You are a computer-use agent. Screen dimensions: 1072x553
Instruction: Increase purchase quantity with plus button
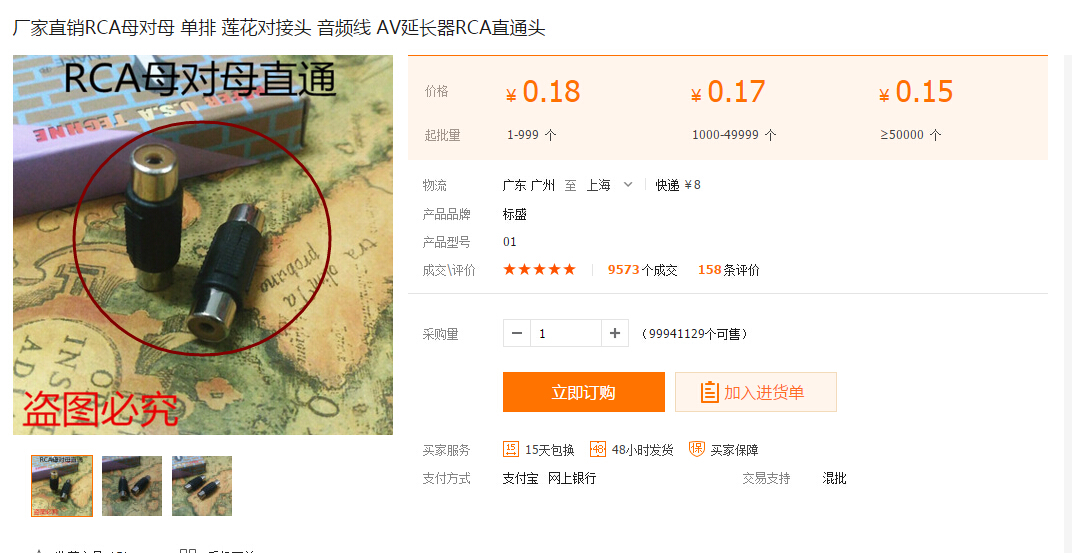point(615,333)
